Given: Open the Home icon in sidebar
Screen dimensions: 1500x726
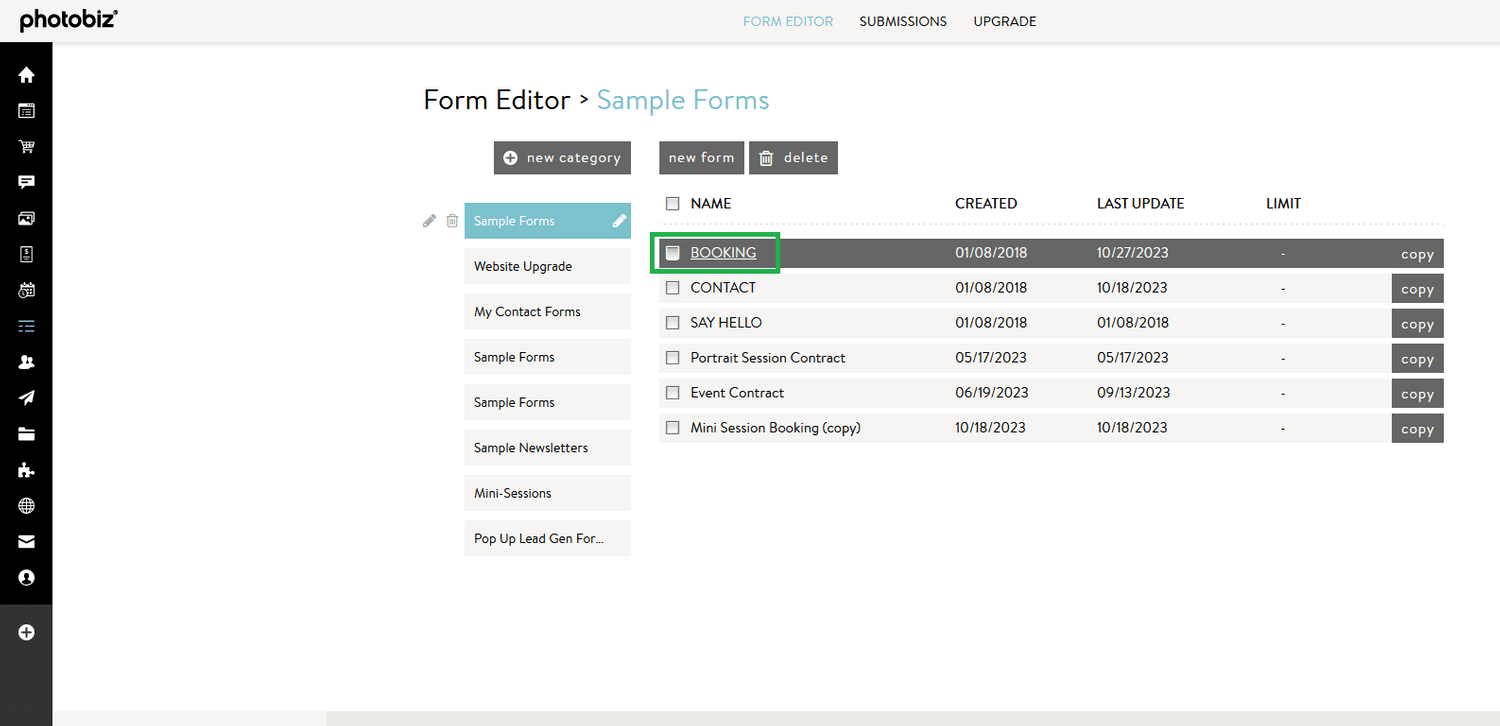Looking at the screenshot, I should pyautogui.click(x=26, y=74).
